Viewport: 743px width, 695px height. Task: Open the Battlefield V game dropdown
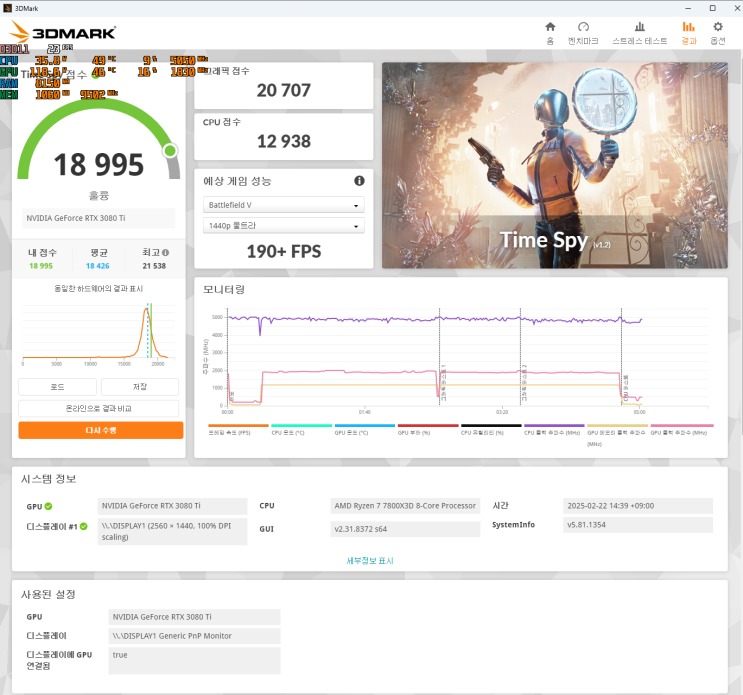tap(284, 205)
